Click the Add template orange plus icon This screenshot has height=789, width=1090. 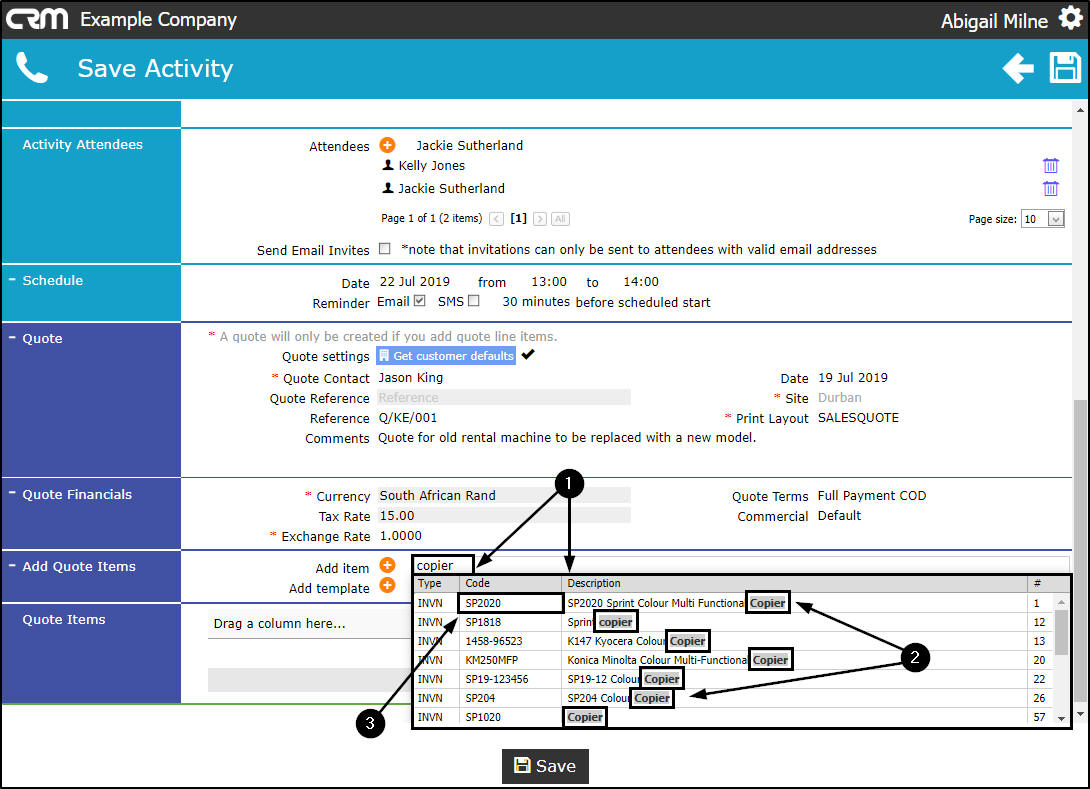click(x=387, y=585)
